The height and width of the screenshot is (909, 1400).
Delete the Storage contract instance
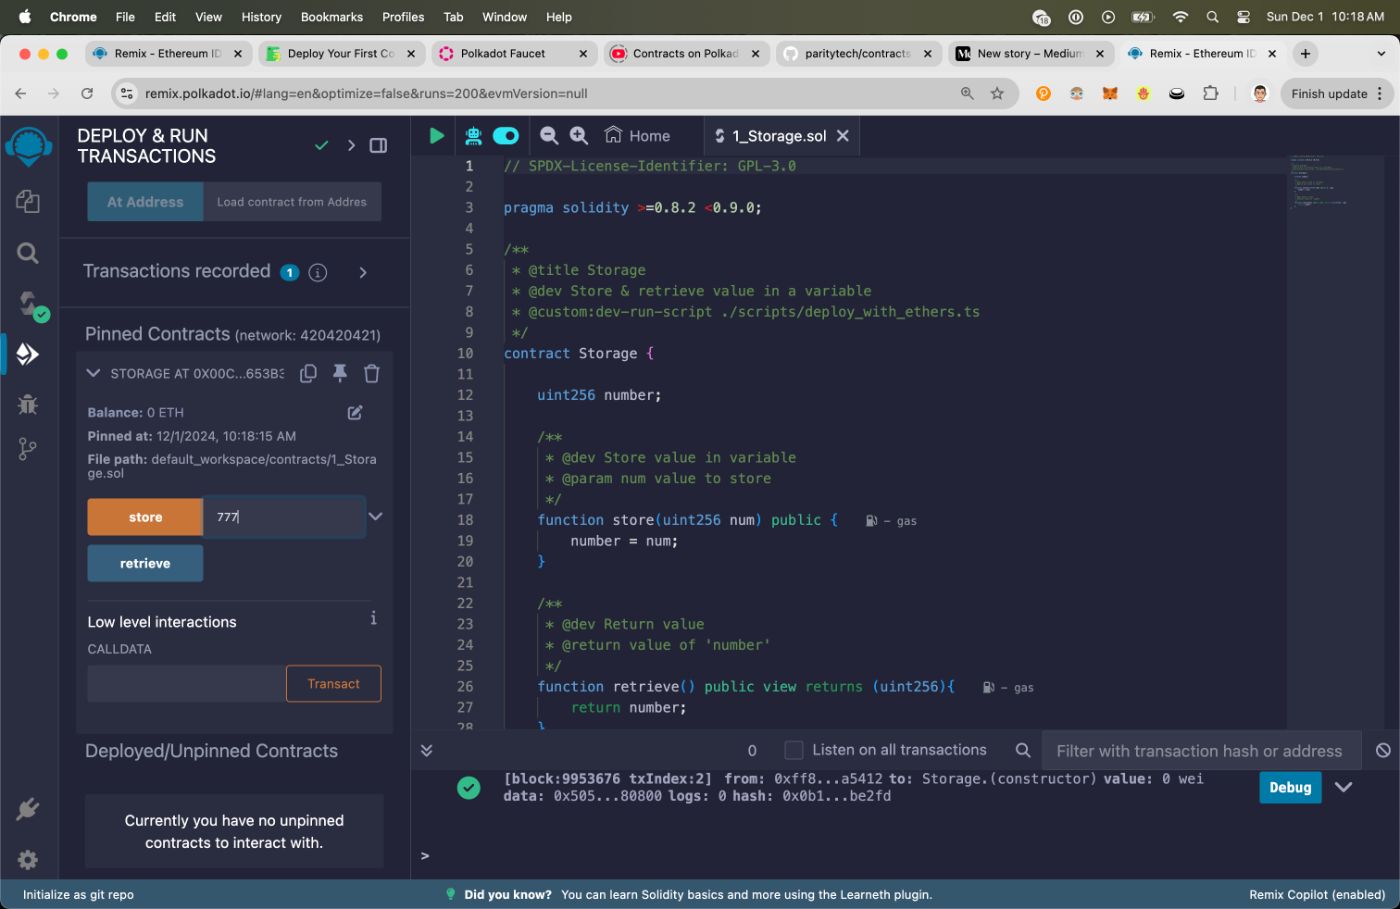click(372, 373)
